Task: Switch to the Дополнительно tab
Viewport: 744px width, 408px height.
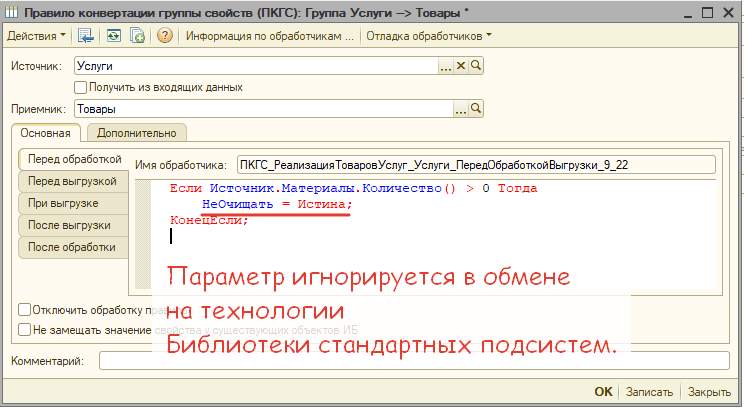Action: (x=137, y=133)
